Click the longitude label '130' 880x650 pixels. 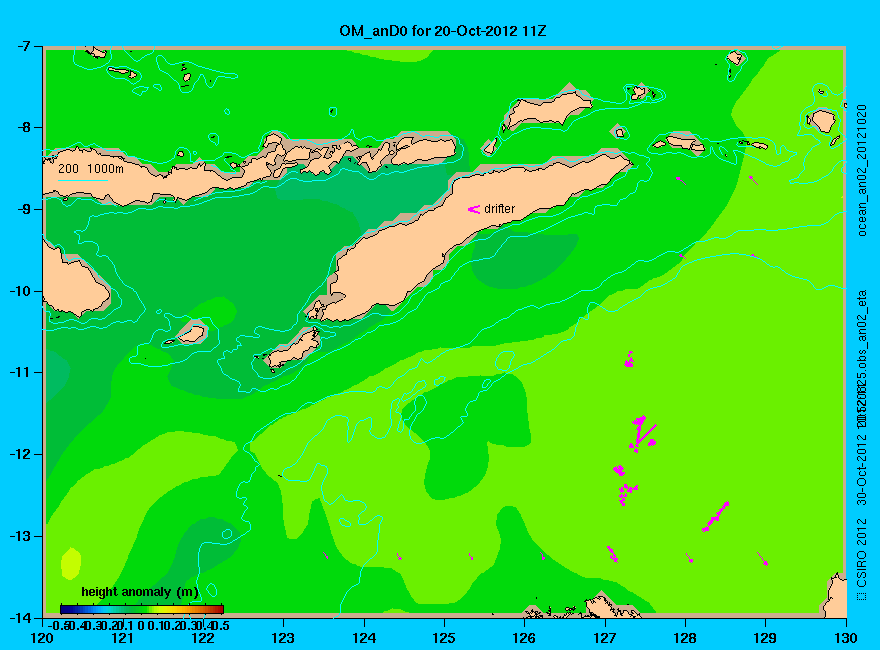point(846,638)
